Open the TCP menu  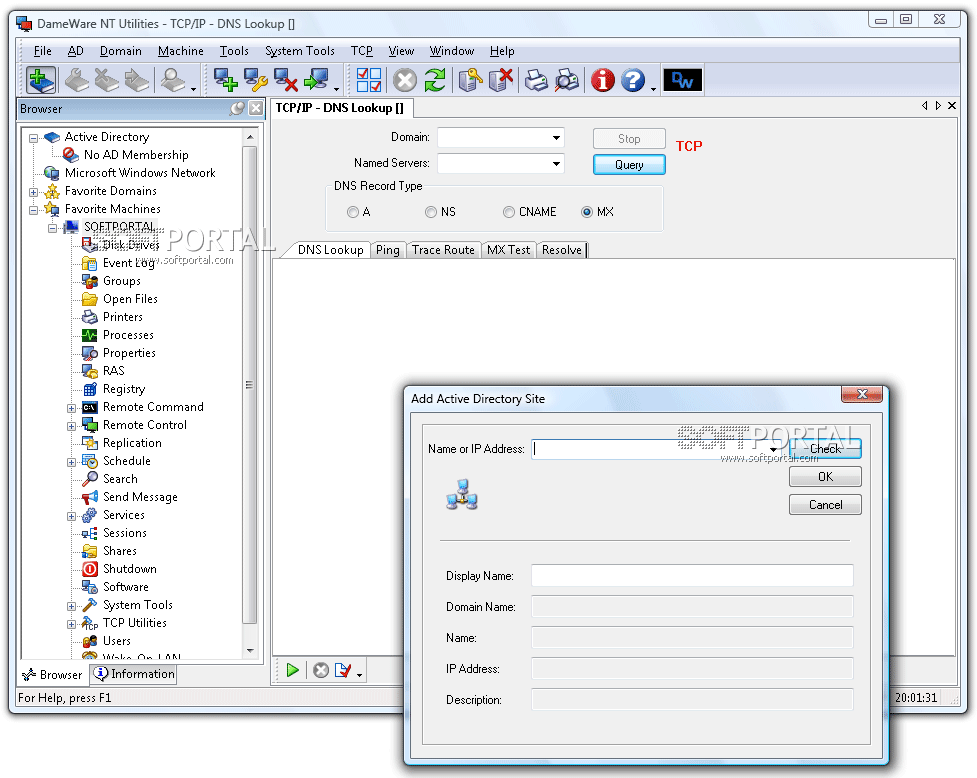pyautogui.click(x=361, y=51)
